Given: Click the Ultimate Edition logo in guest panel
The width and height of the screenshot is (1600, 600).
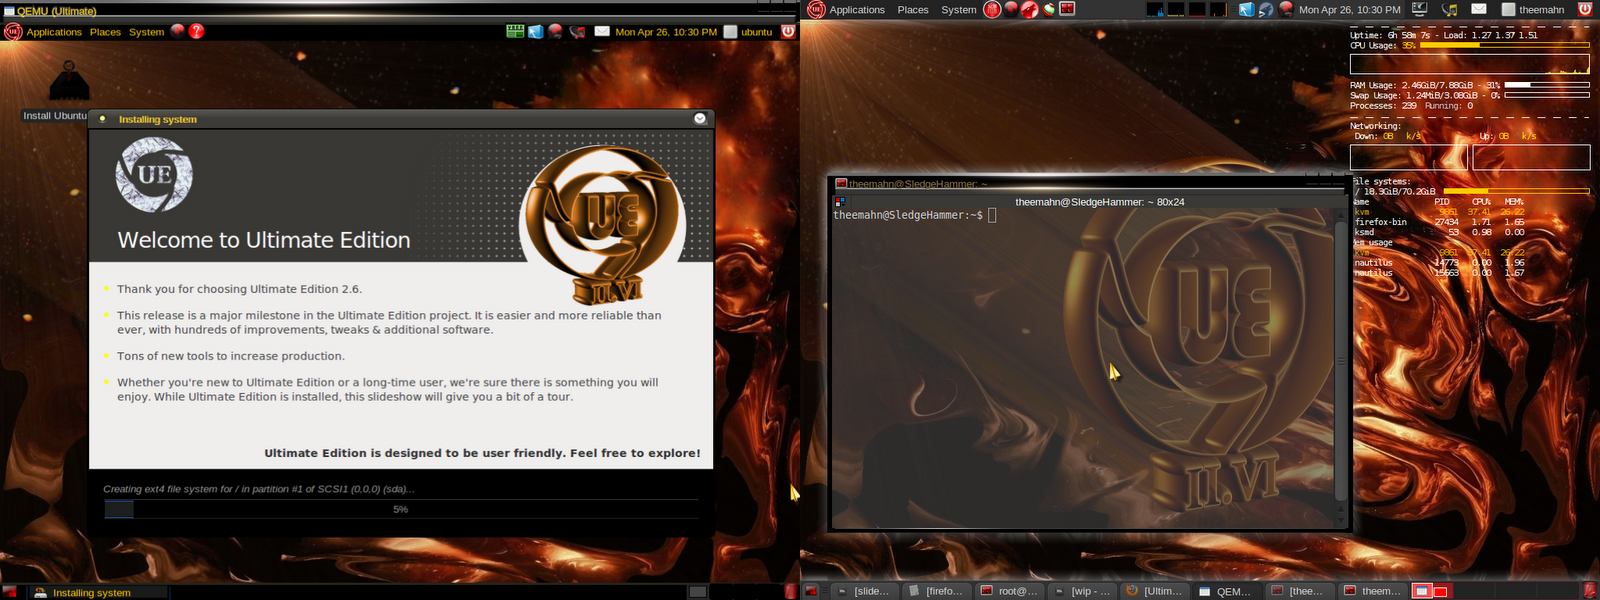Looking at the screenshot, I should point(13,32).
